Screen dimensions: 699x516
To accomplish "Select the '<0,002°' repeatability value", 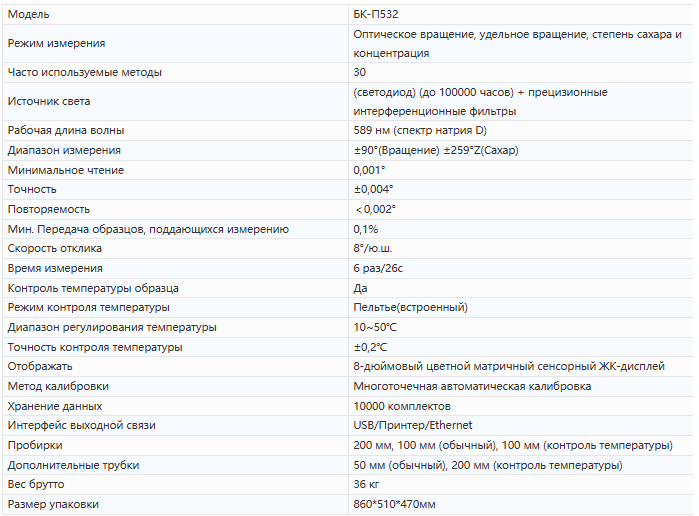I will pos(375,209).
